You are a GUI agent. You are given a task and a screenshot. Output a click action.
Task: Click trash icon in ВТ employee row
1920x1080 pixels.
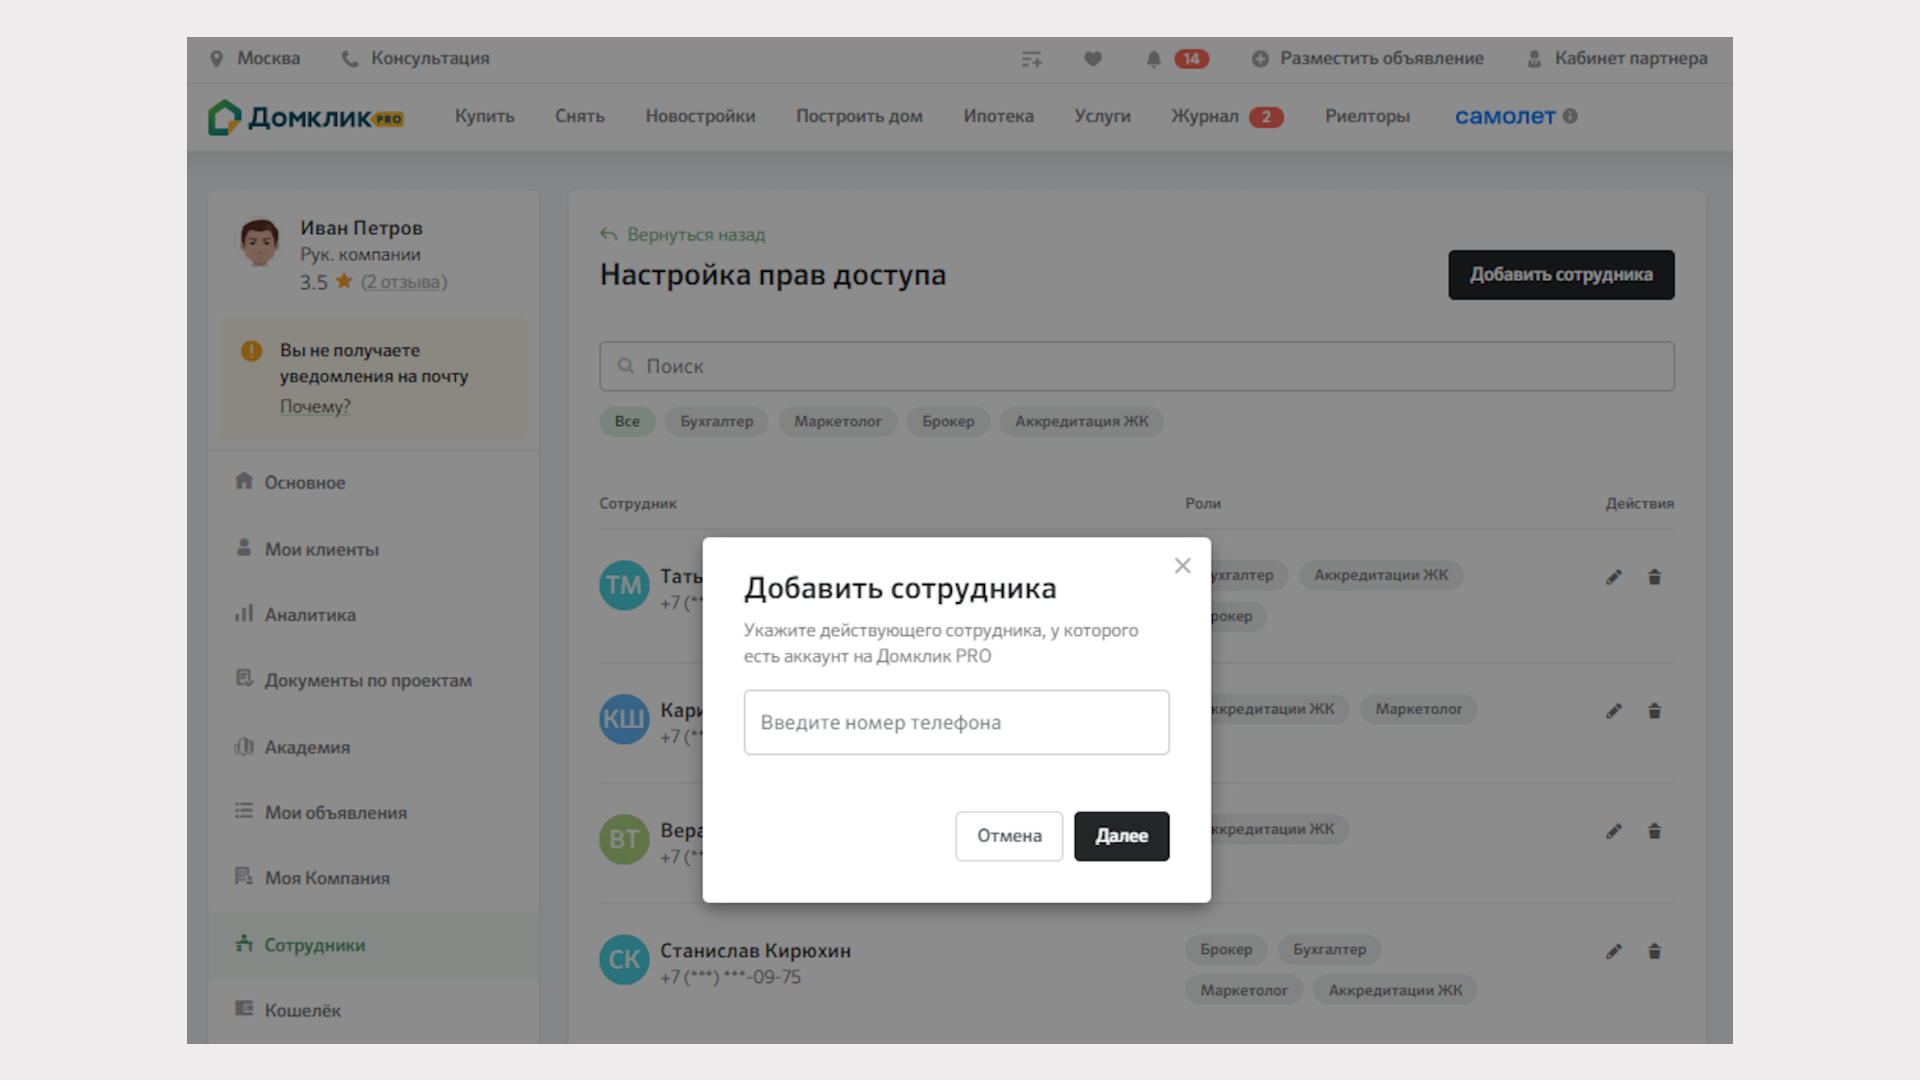point(1654,831)
